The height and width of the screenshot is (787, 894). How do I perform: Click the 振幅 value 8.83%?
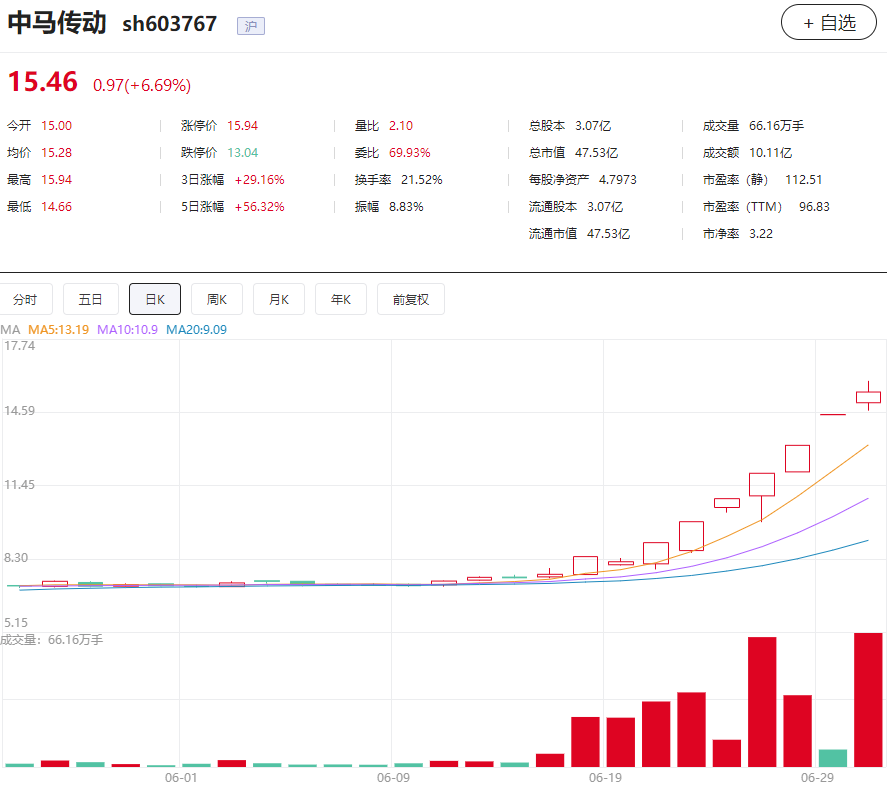(406, 206)
